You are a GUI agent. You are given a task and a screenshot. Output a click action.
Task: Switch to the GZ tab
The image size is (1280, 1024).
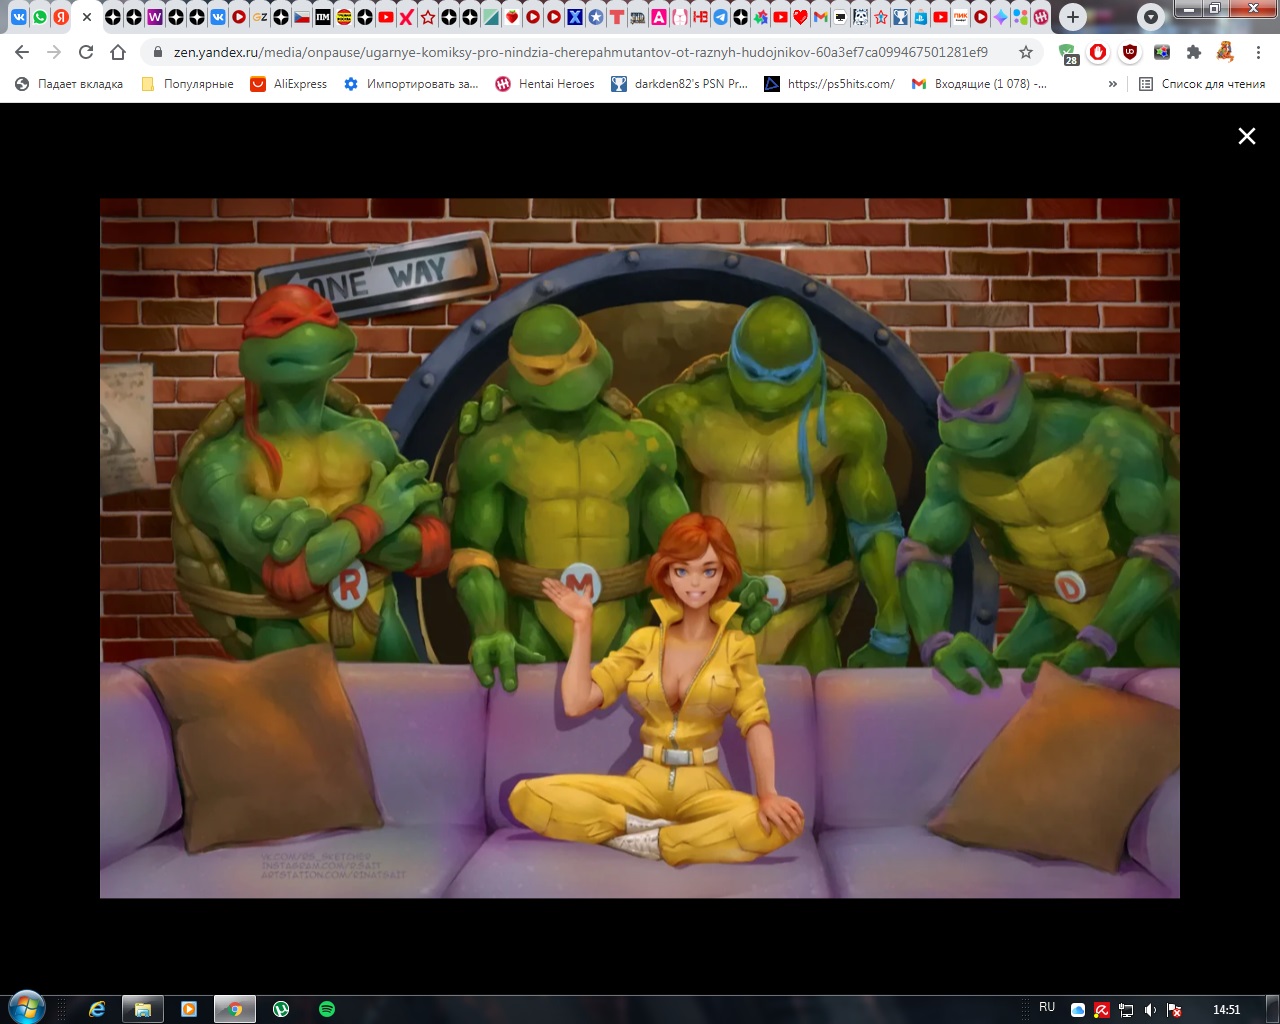coord(260,17)
